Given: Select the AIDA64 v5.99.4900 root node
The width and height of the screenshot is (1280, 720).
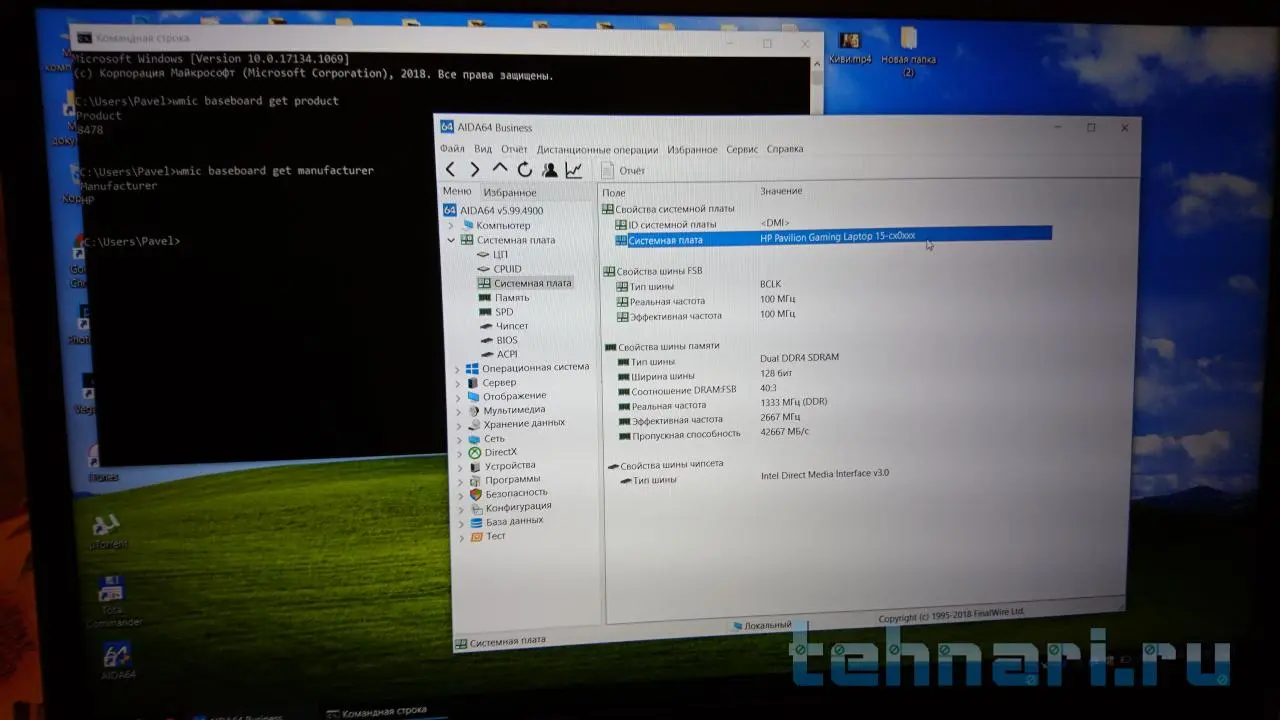Looking at the screenshot, I should 493,210.
